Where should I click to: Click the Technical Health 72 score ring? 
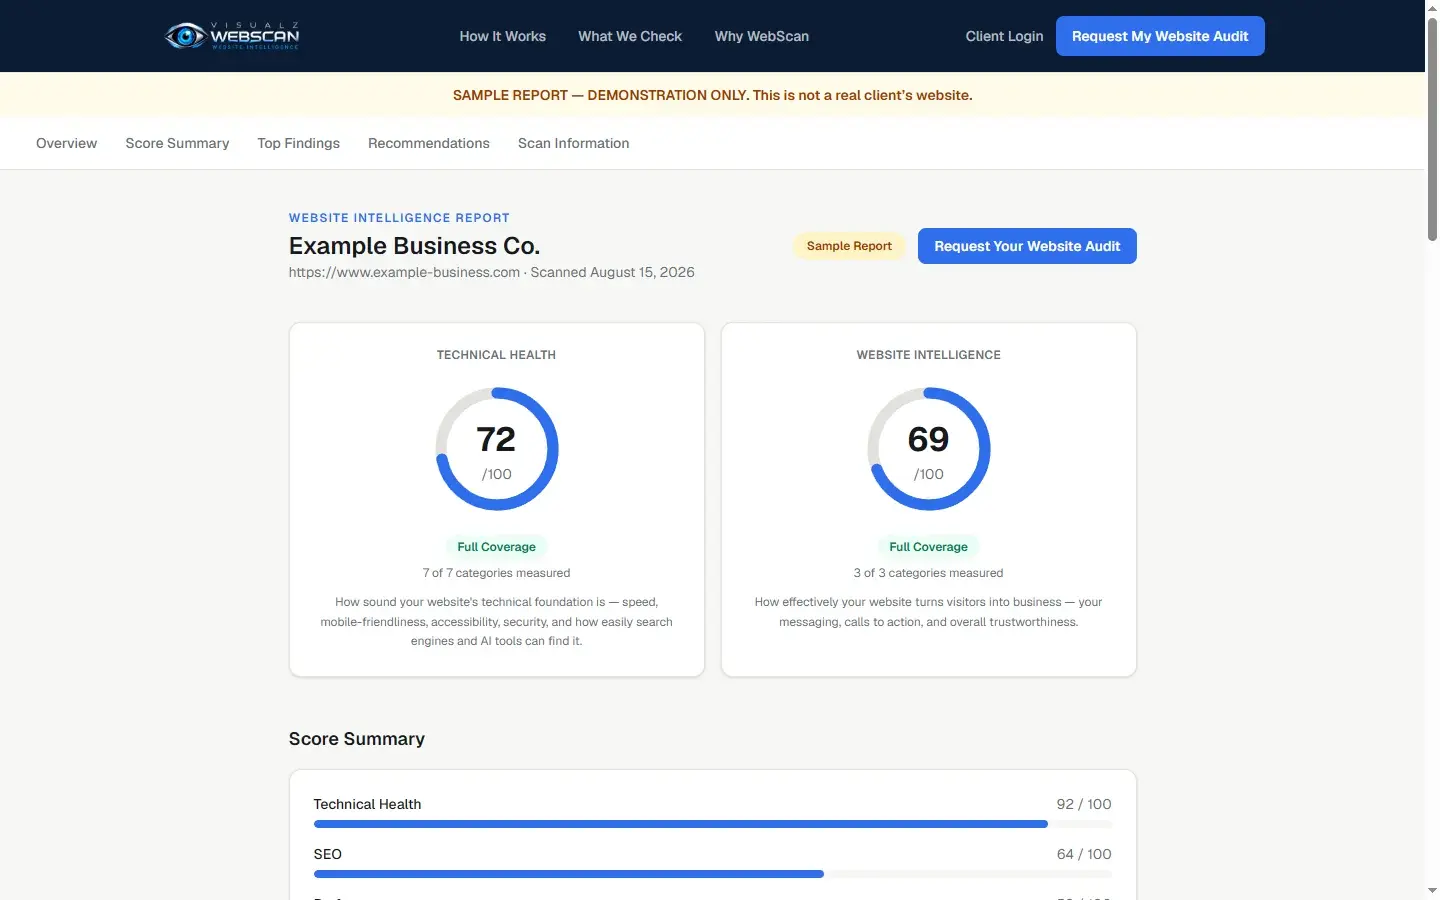tap(497, 449)
